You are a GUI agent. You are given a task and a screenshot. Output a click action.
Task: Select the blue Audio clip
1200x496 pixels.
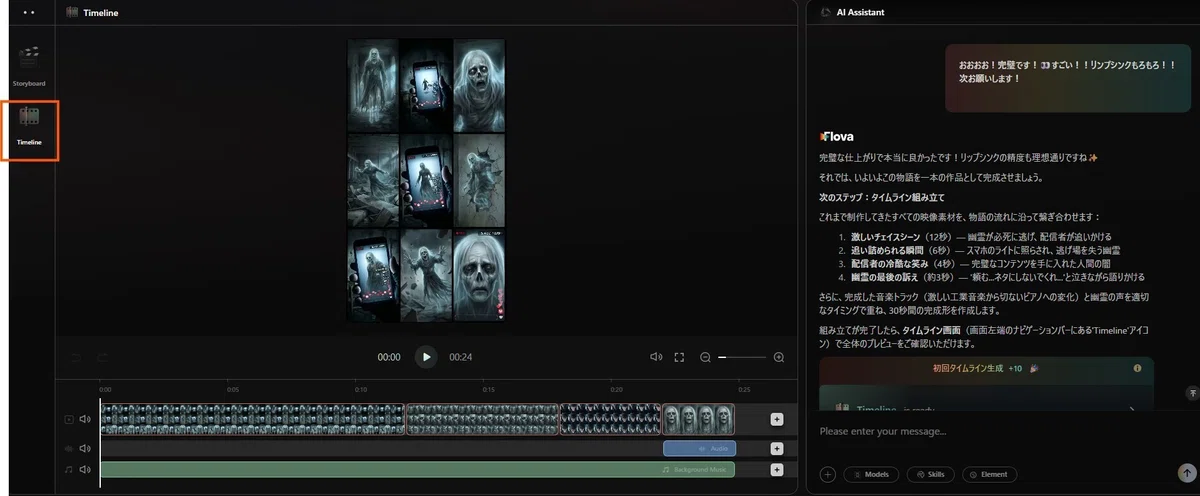pyautogui.click(x=699, y=449)
